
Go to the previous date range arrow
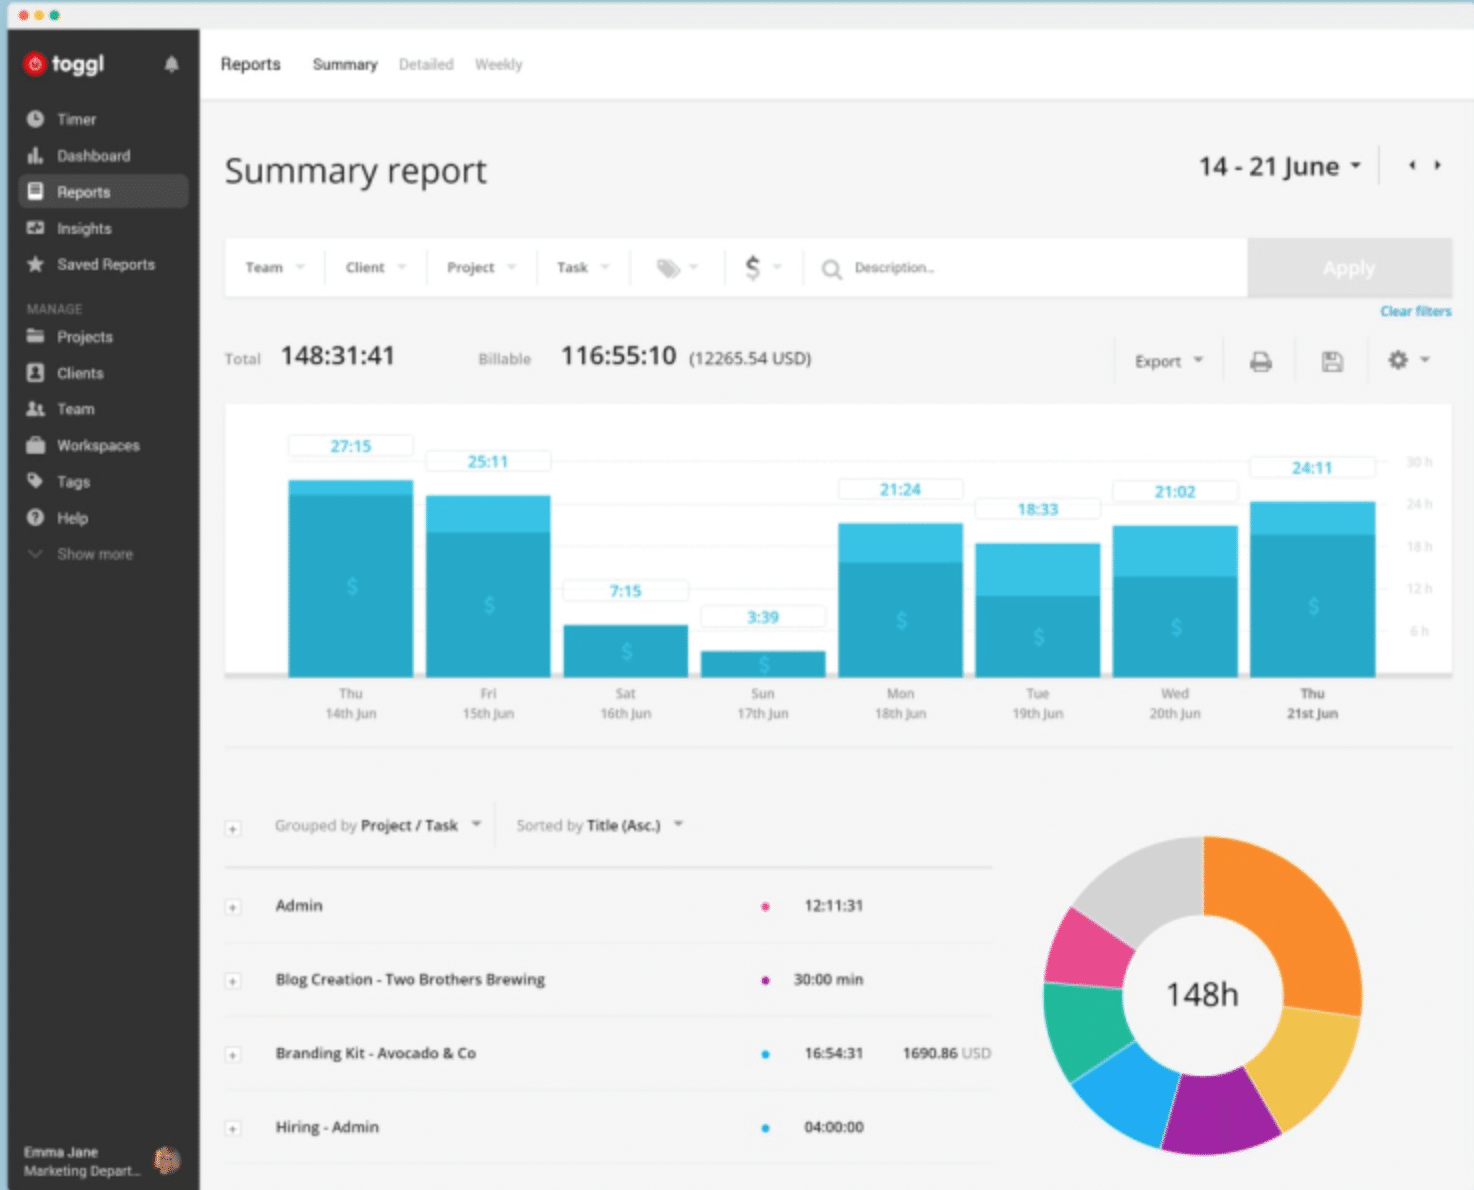click(x=1411, y=166)
